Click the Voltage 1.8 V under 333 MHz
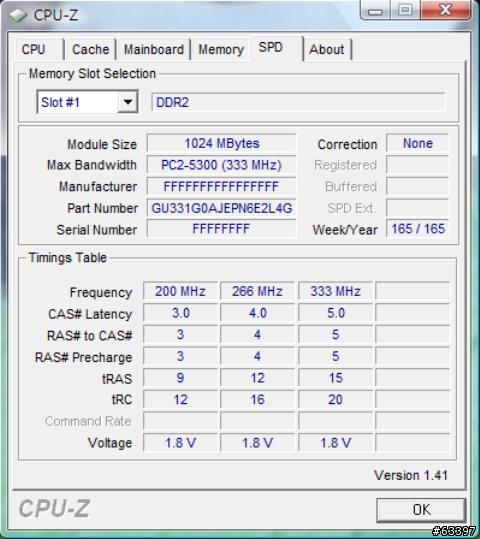 coord(336,443)
